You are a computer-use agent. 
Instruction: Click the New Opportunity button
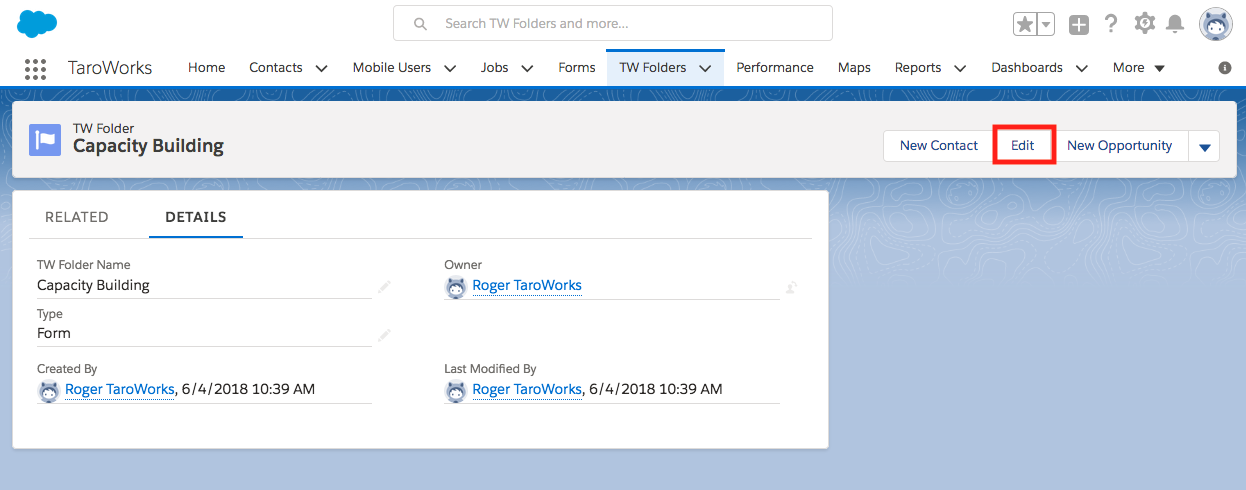1119,145
